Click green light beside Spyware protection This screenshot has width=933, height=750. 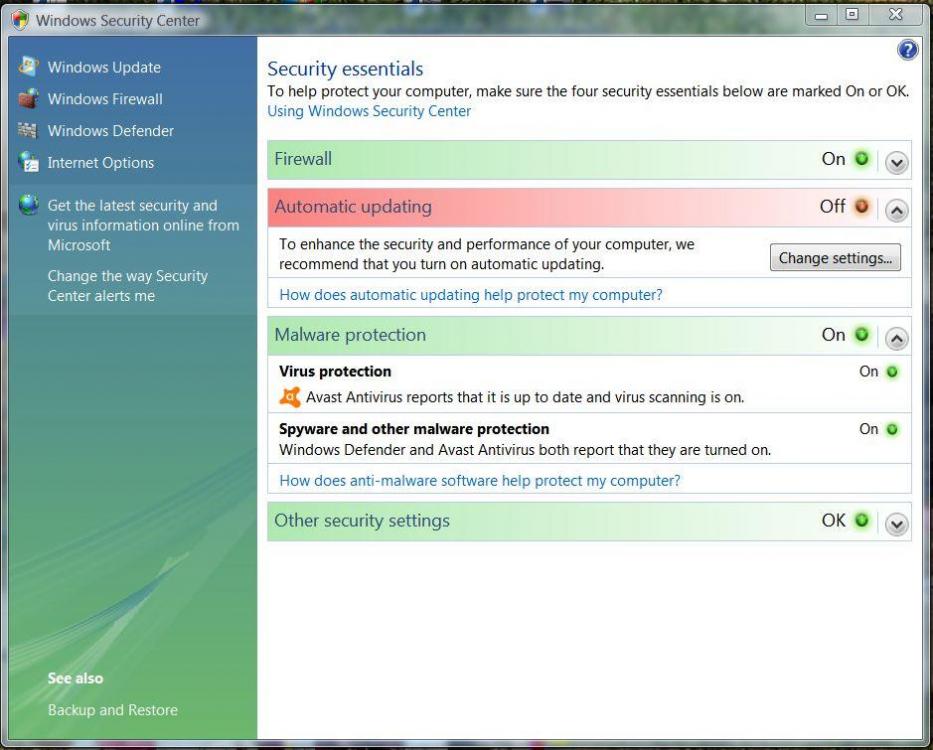tap(892, 429)
